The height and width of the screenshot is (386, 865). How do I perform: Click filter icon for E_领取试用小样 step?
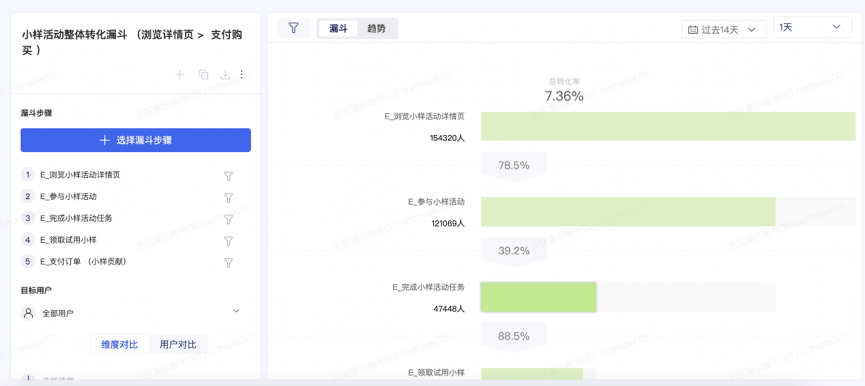[x=228, y=241]
